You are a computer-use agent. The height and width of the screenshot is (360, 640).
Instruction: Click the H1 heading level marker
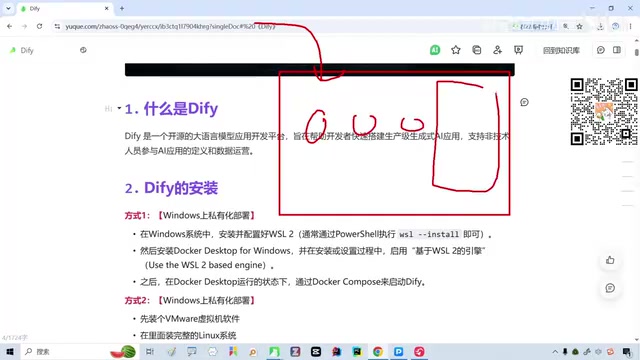[108, 109]
